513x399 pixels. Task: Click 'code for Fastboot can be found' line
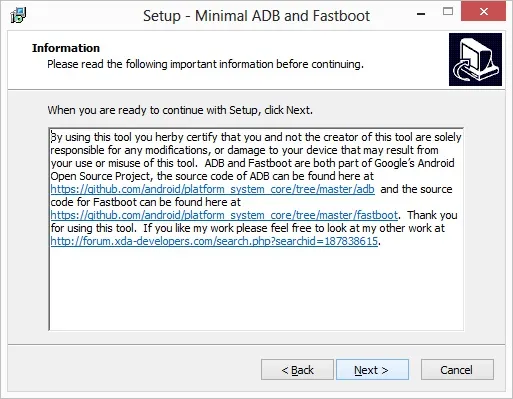146,202
